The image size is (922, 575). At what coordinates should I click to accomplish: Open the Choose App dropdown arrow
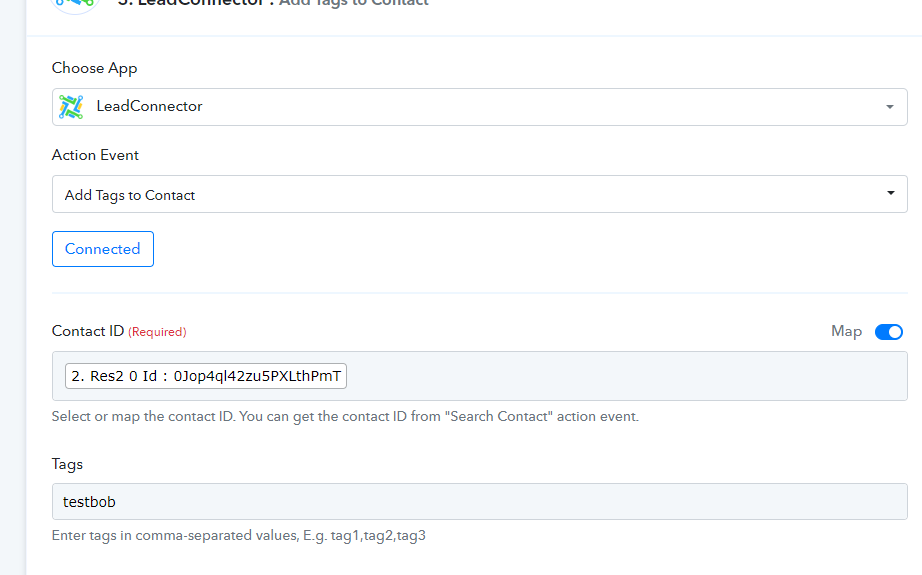[890, 107]
